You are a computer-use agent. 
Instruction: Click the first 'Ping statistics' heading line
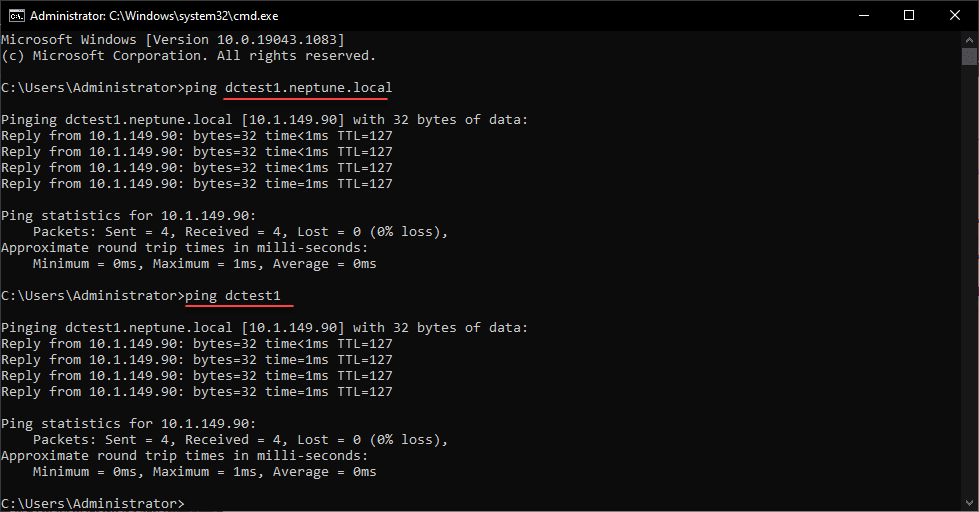128,216
